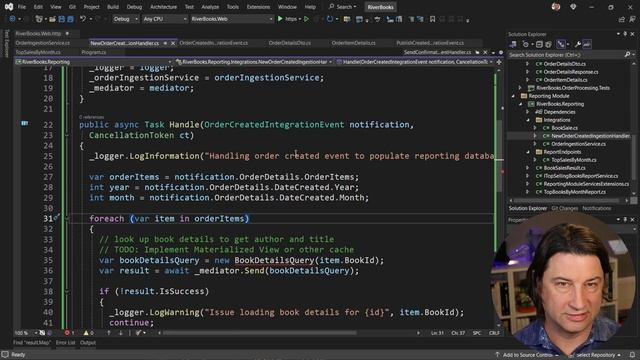Start debugging with the green https play button
The image size is (640, 360).
[x=280, y=19]
